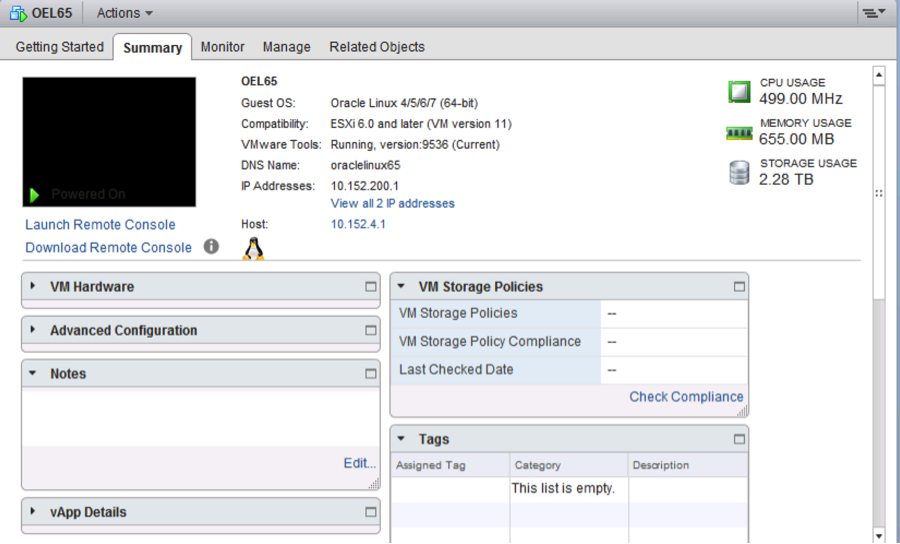Click the Description column header in Tags
This screenshot has height=544, width=900.
click(x=688, y=465)
